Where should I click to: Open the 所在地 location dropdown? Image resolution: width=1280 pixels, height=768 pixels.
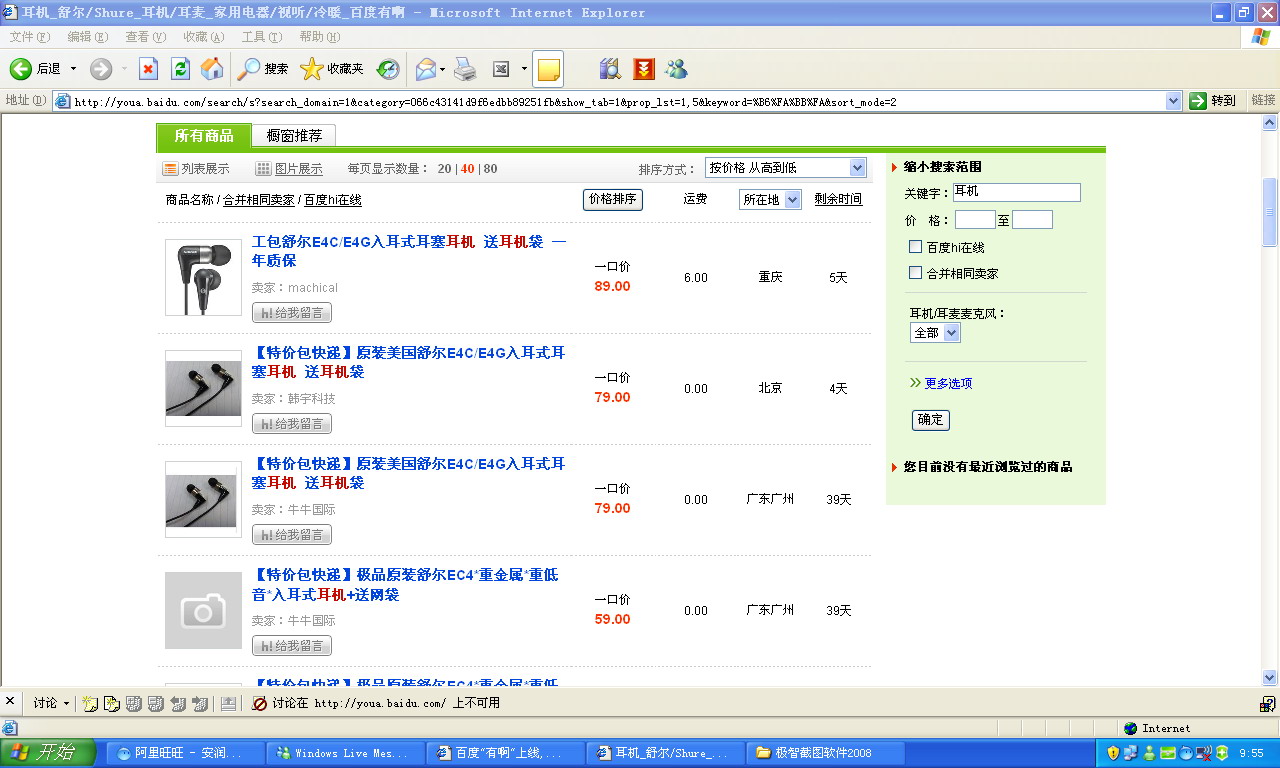771,200
